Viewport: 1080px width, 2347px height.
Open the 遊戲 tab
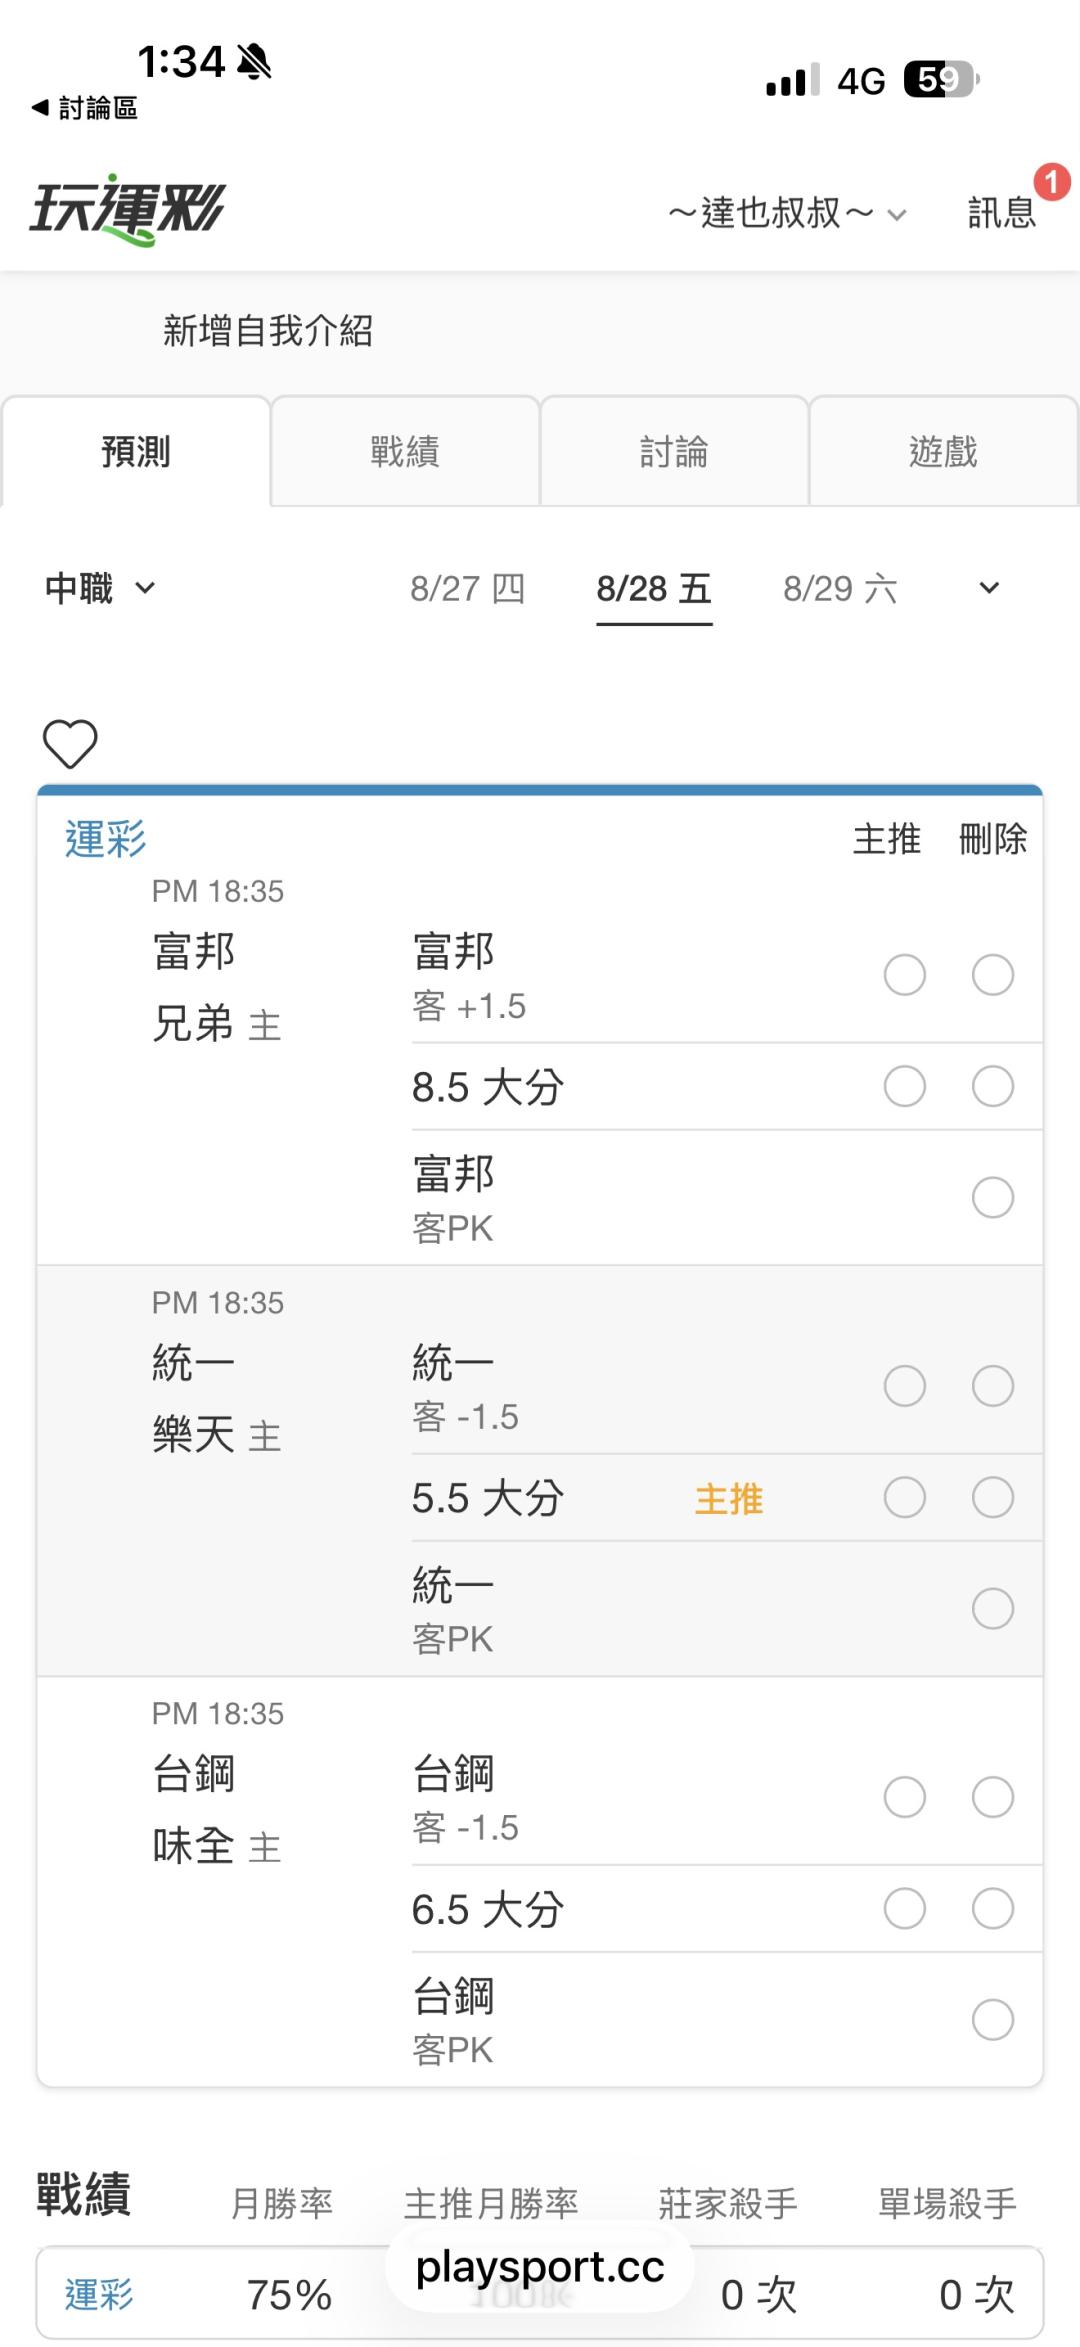pyautogui.click(x=943, y=451)
